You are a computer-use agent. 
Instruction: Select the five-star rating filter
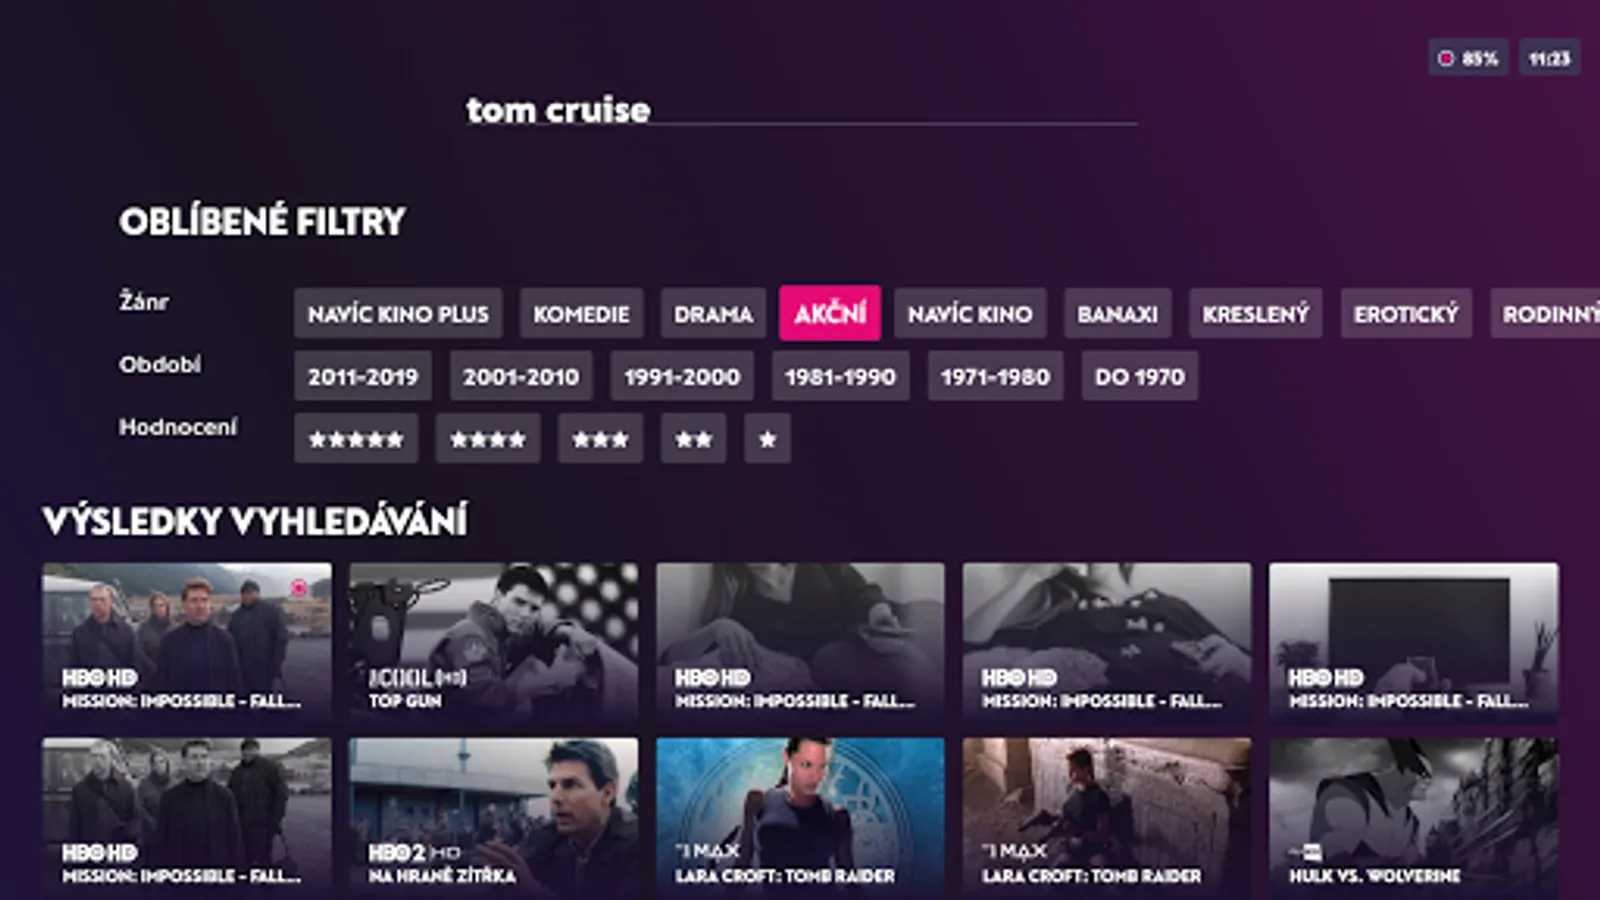pos(356,439)
